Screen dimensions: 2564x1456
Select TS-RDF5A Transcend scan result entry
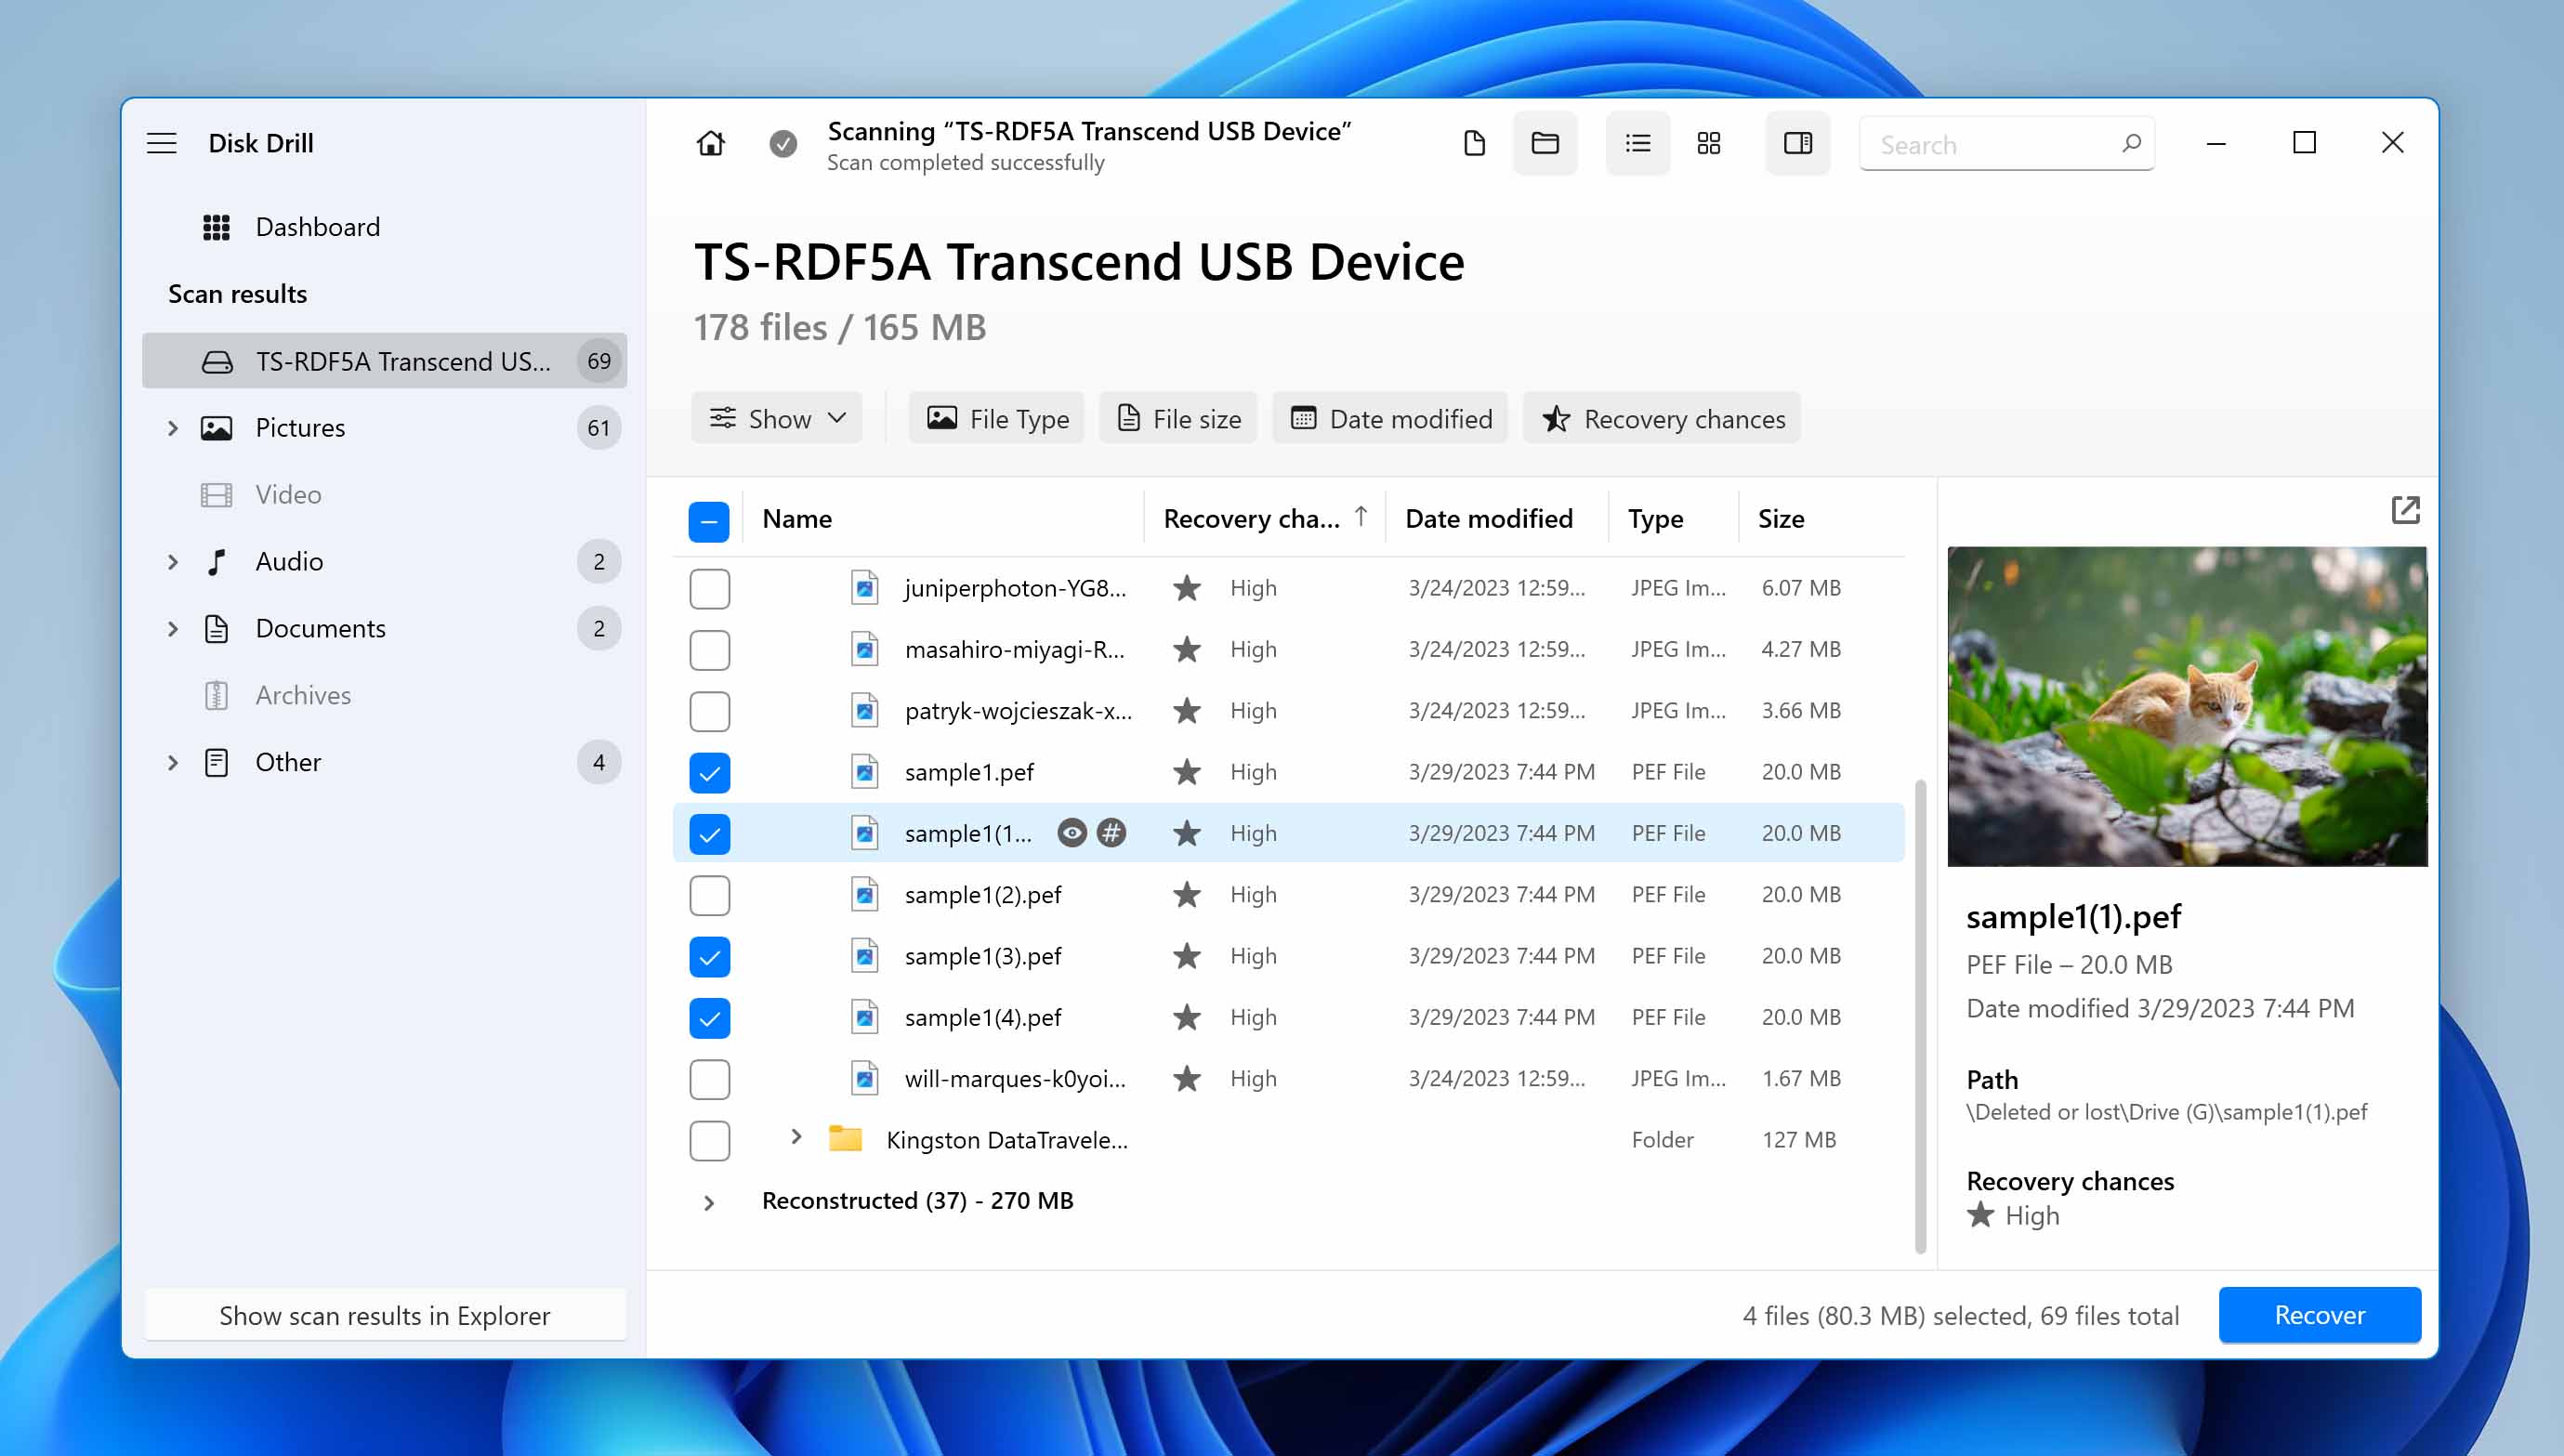(x=385, y=361)
